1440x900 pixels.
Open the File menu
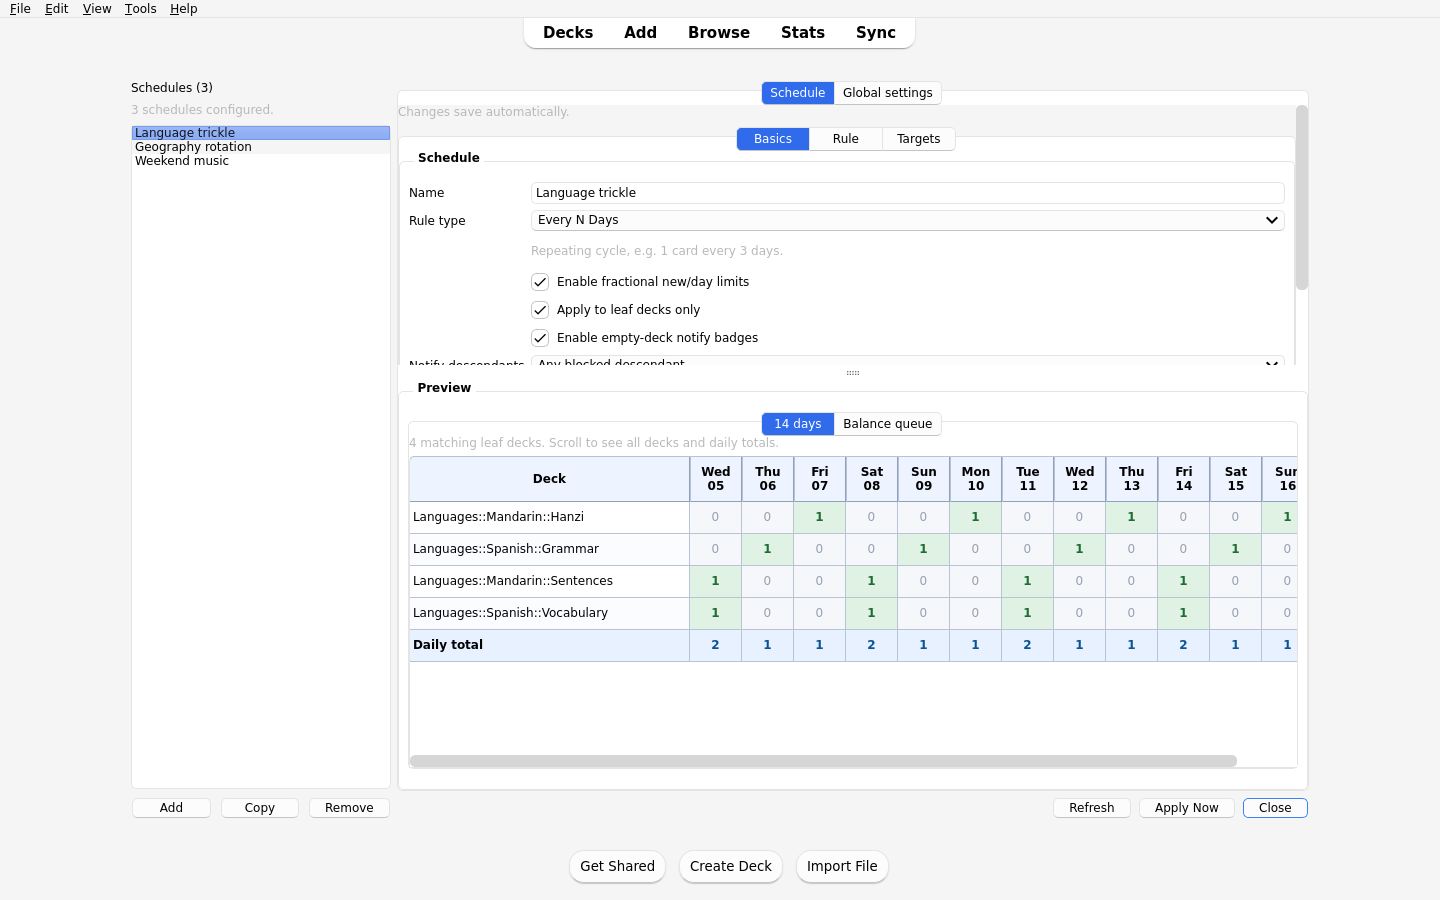(20, 9)
